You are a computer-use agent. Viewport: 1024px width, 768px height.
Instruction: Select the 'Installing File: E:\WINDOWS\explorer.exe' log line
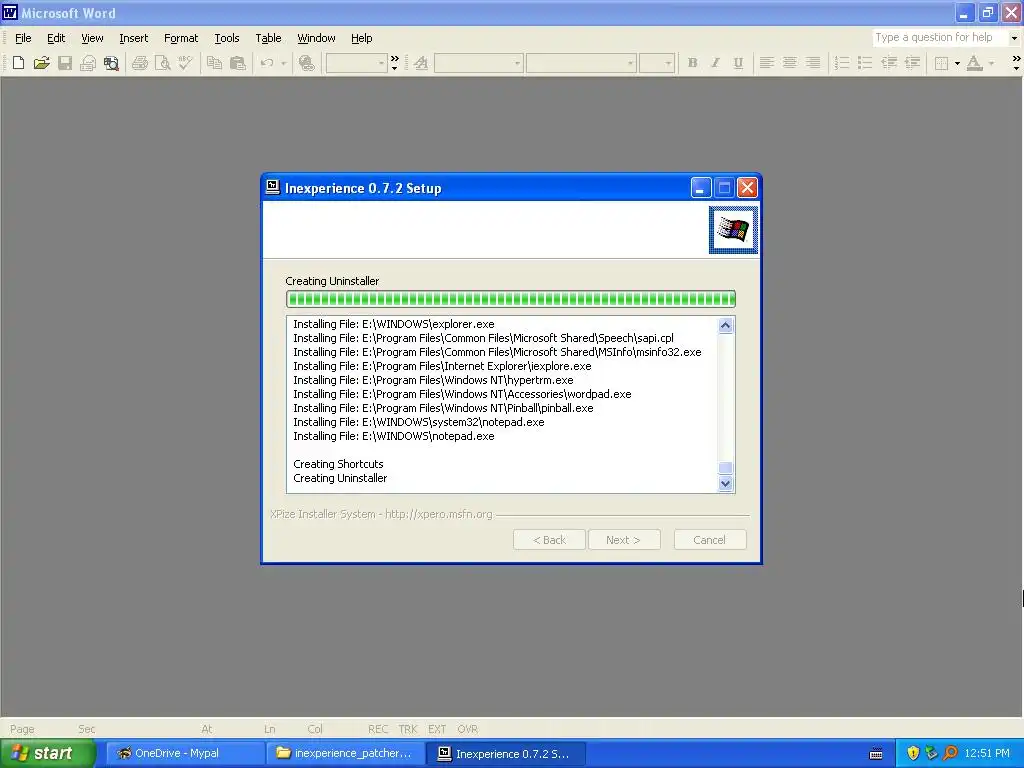pos(394,324)
